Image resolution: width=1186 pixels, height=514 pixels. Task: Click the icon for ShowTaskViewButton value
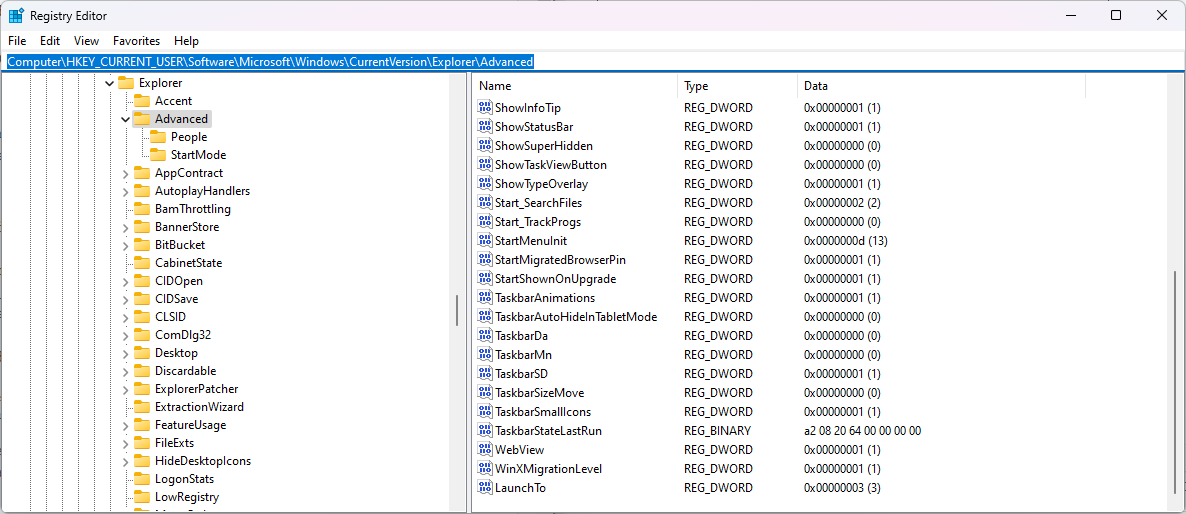click(x=485, y=165)
